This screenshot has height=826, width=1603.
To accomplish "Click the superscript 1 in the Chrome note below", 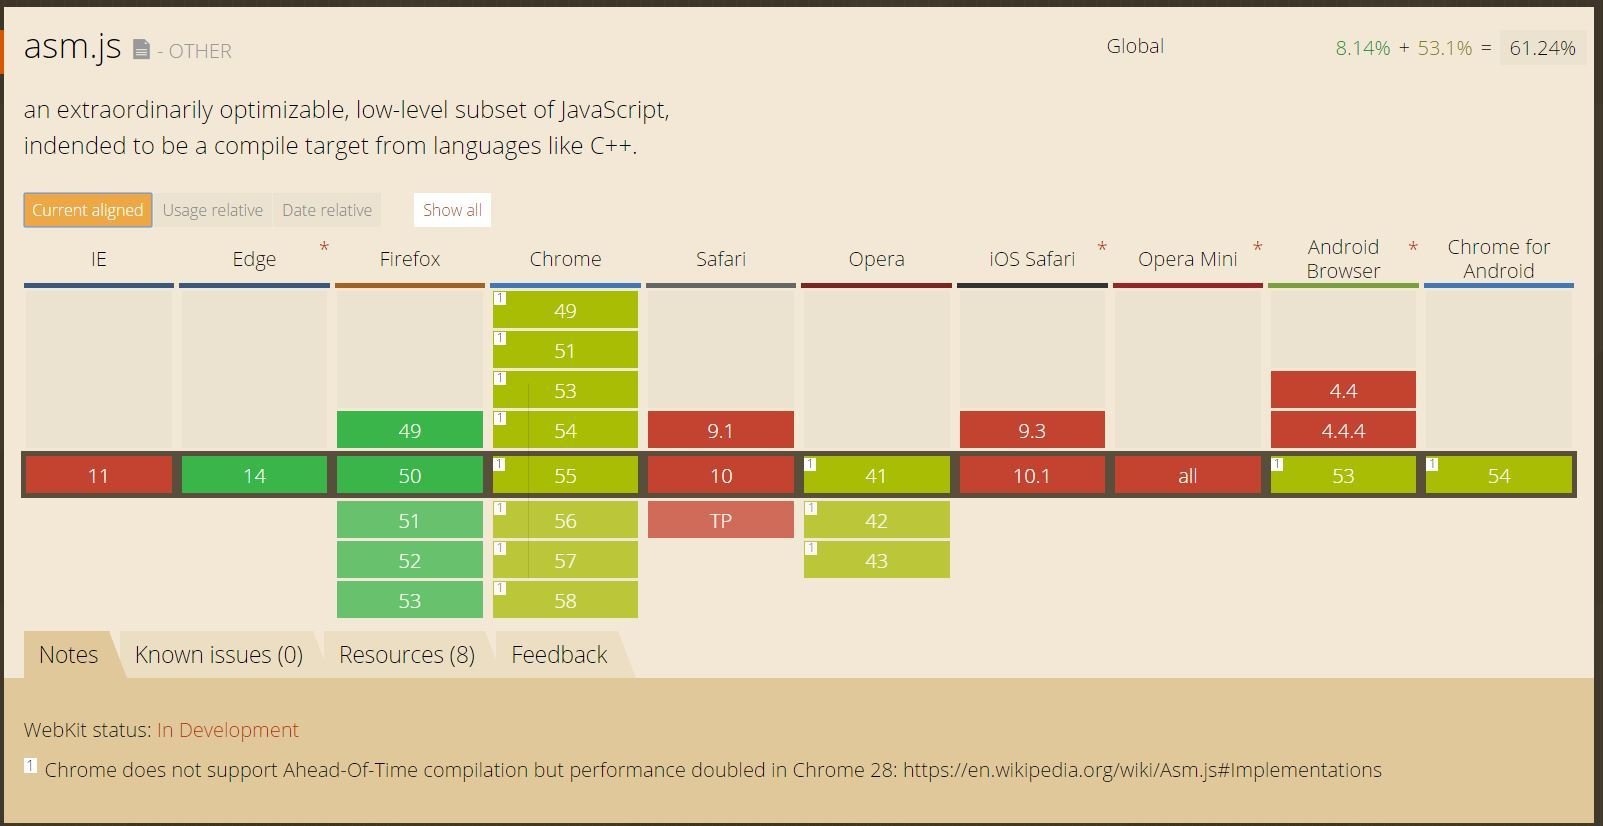I will (30, 763).
